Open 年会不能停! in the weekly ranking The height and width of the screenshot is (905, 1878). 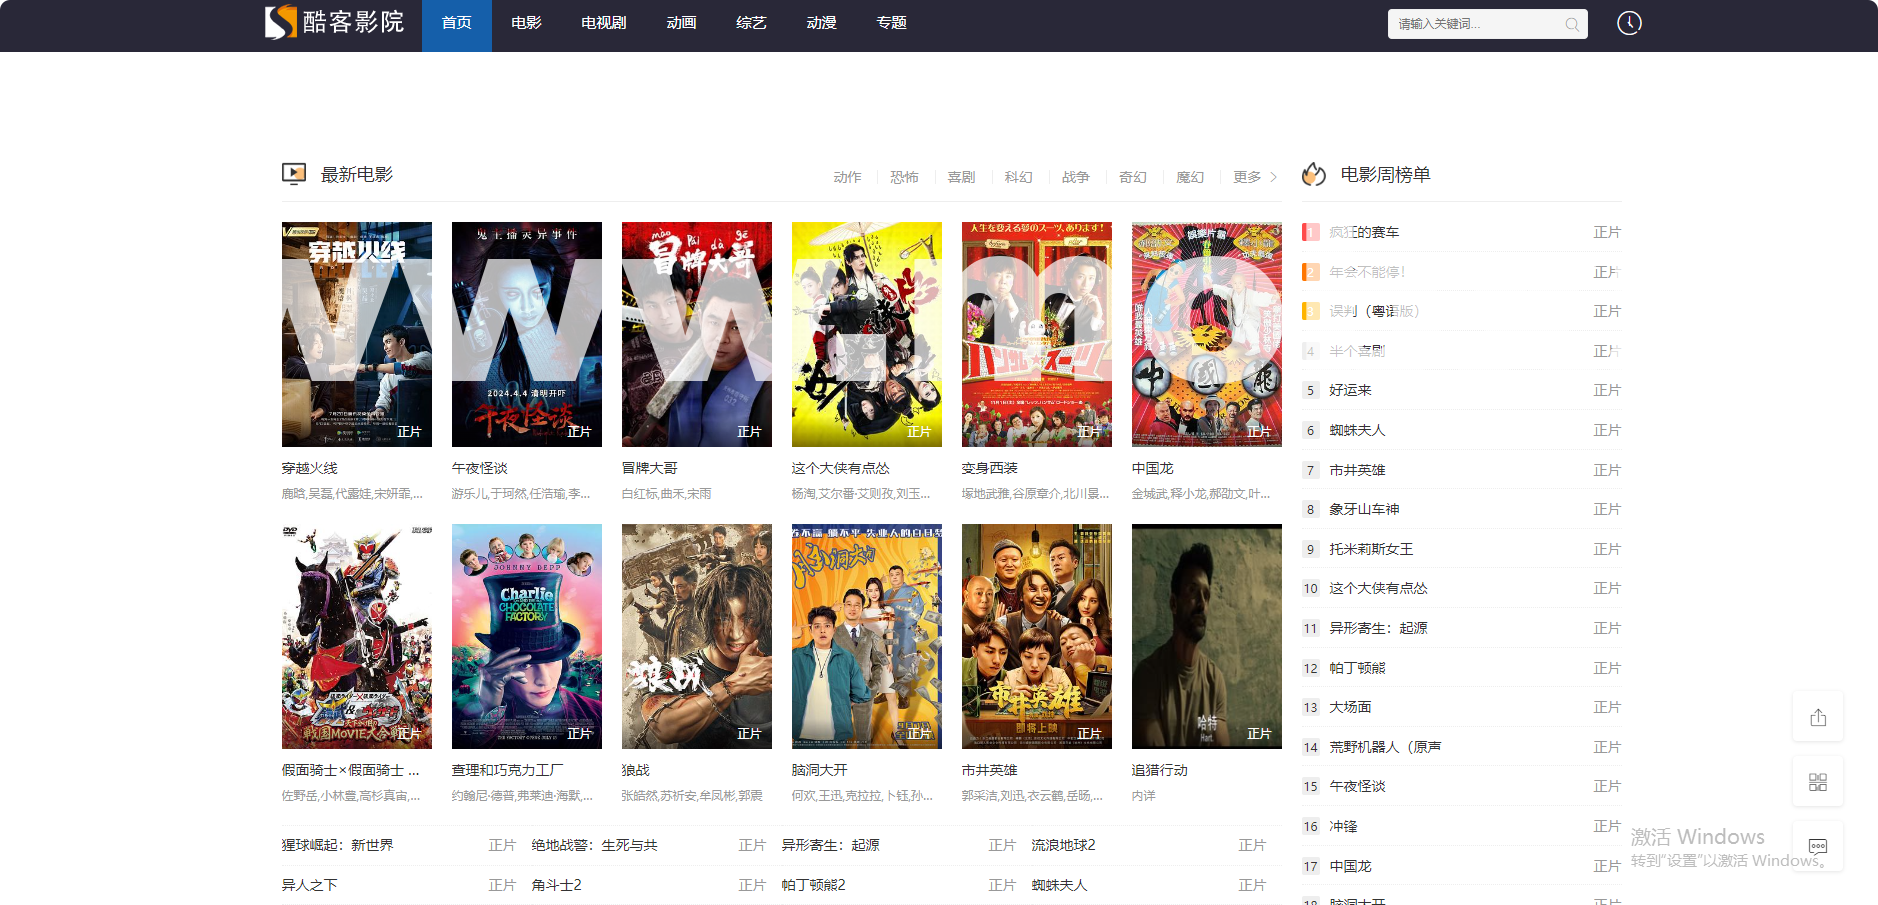(1367, 272)
